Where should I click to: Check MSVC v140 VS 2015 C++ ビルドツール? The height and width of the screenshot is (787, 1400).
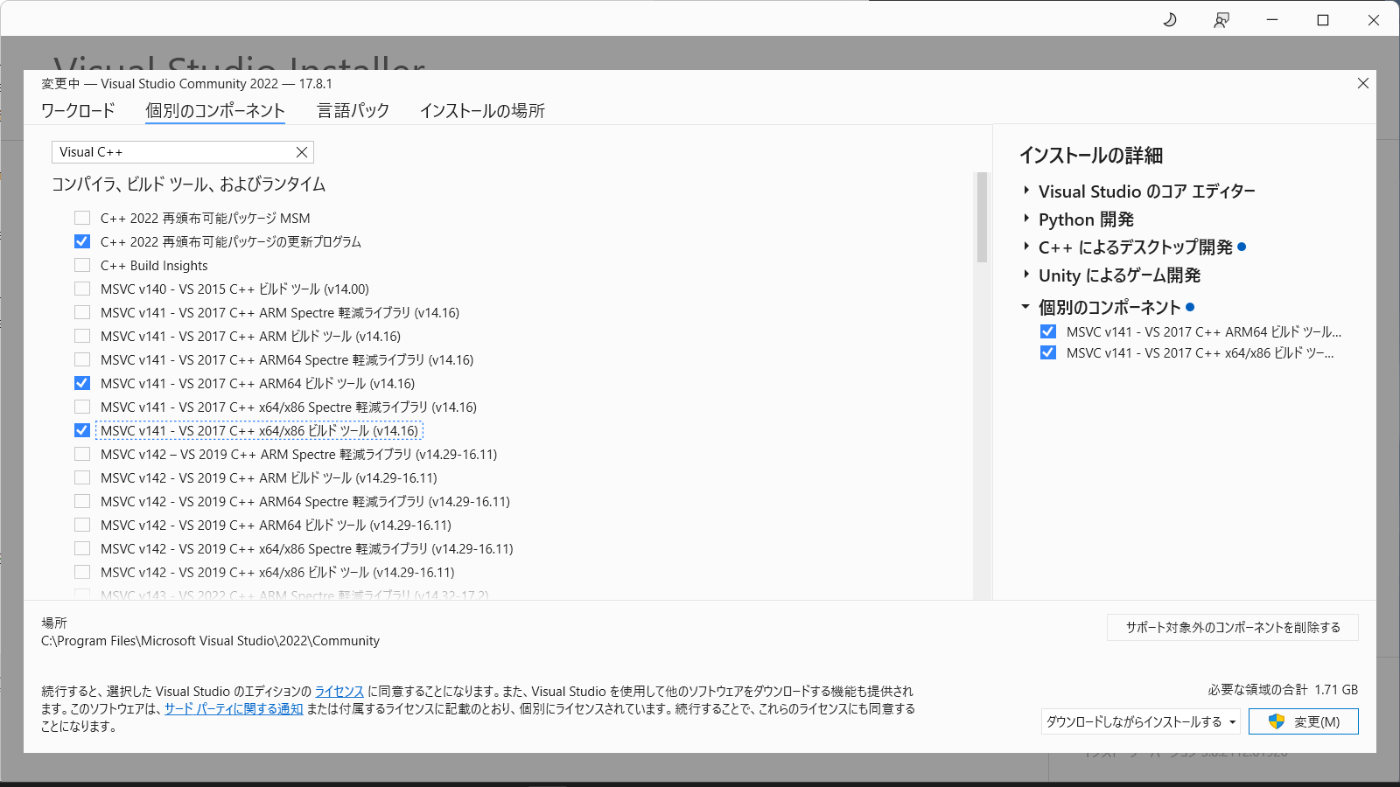tap(82, 289)
